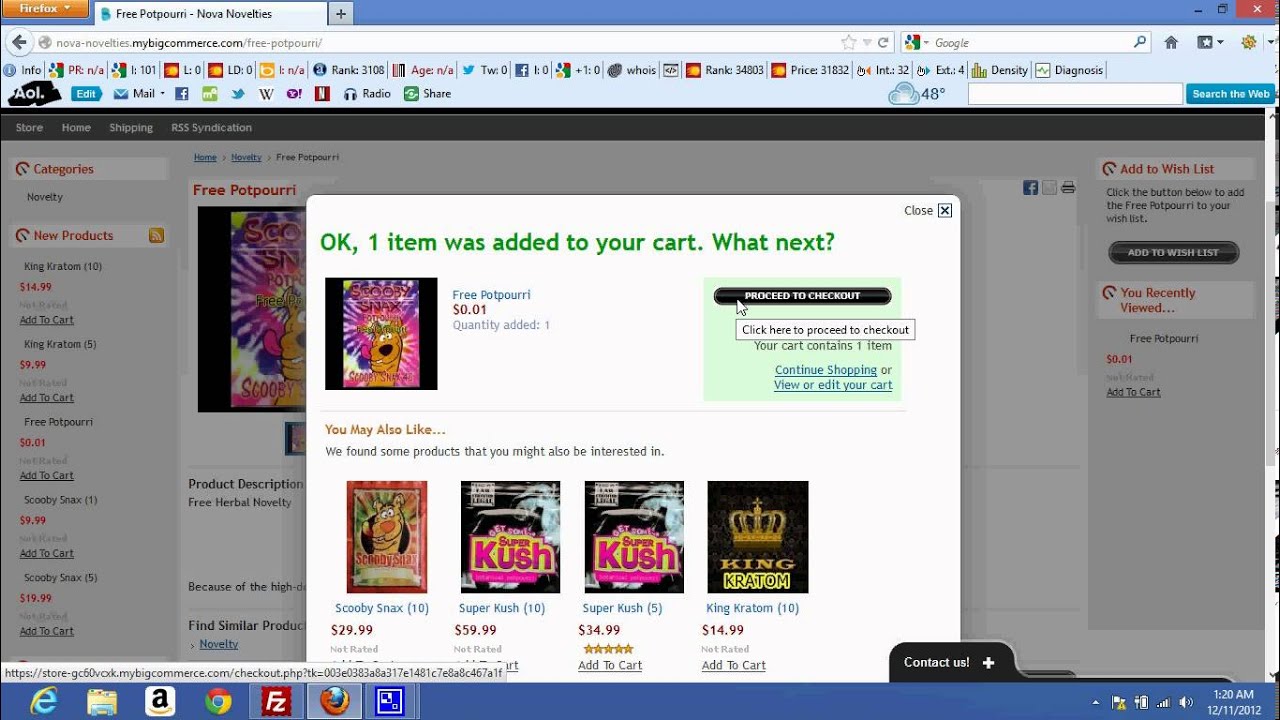The image size is (1280, 720).
Task: View page source icon in SEO toolbar
Action: pos(670,70)
